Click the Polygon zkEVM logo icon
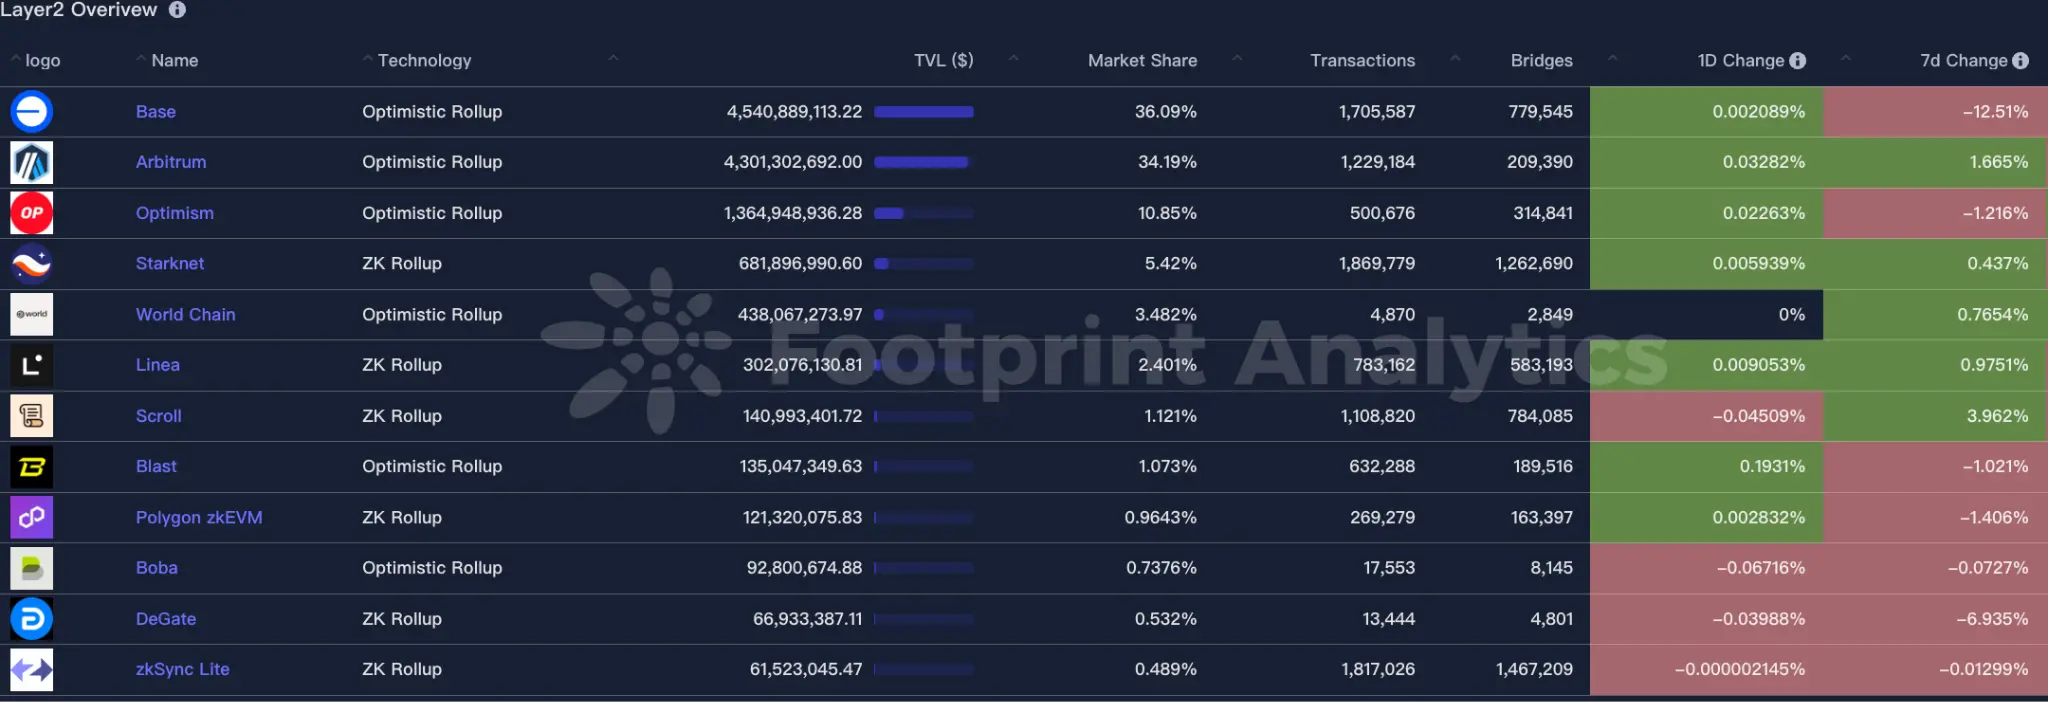The width and height of the screenshot is (2048, 702). tap(31, 517)
